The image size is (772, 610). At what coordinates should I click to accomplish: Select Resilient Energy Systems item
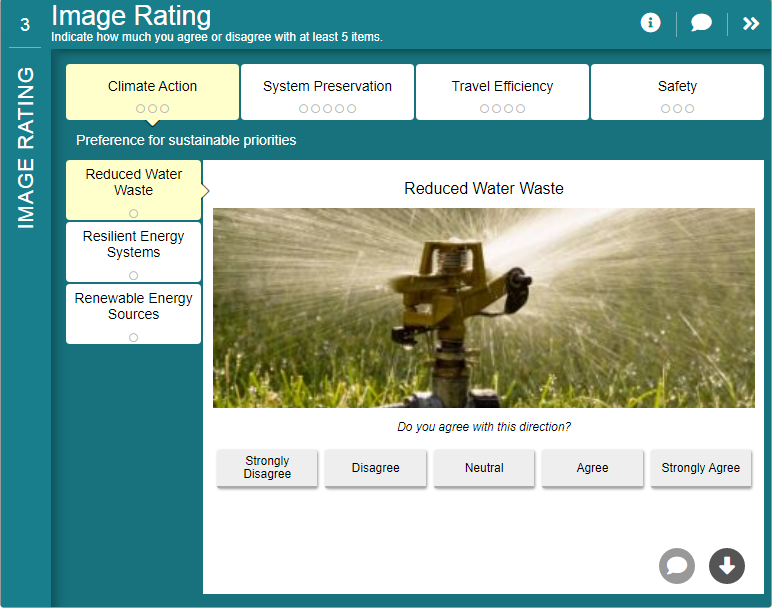point(133,251)
